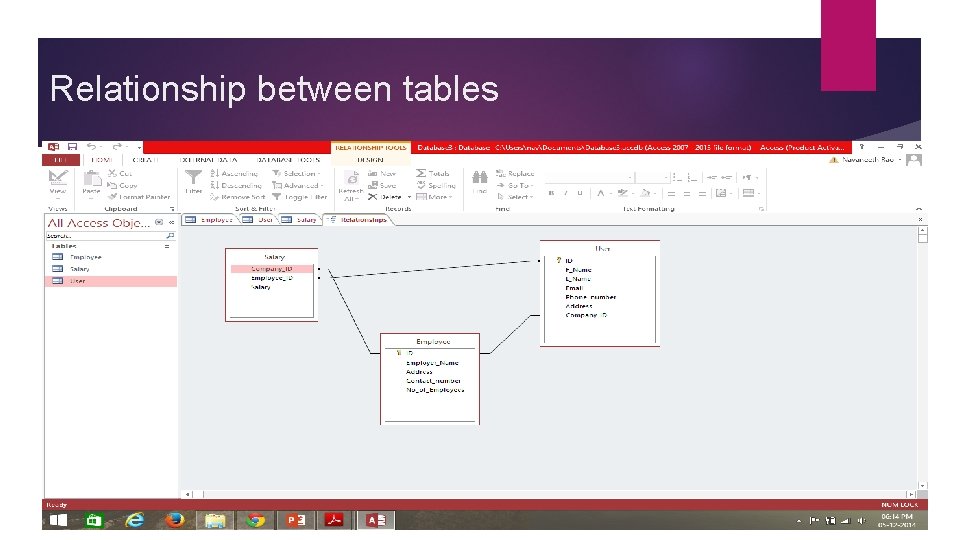The height and width of the screenshot is (540, 960).
Task: Click Toggle Filter
Action: (300, 197)
